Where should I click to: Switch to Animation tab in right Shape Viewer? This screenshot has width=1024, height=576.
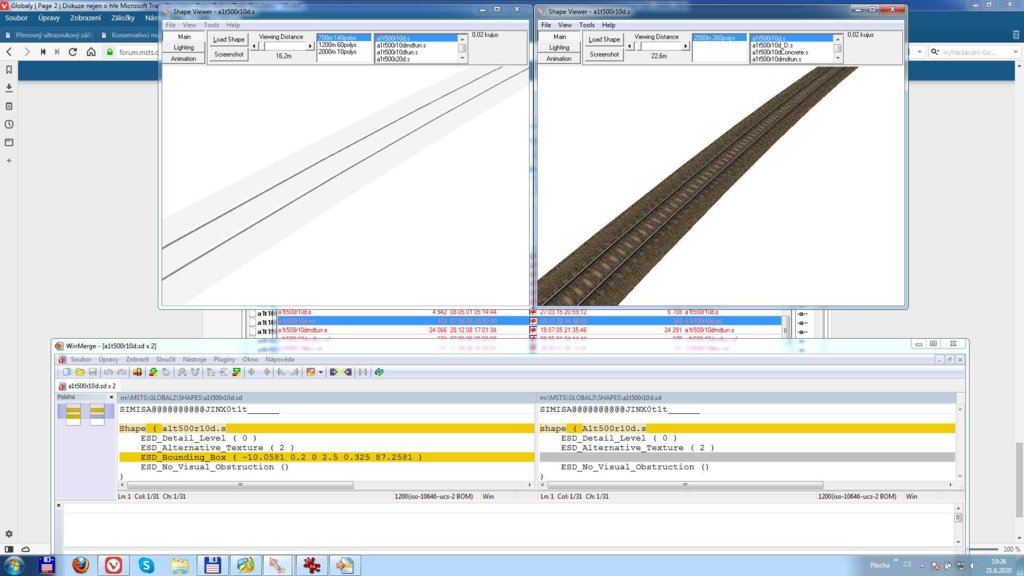pyautogui.click(x=559, y=59)
